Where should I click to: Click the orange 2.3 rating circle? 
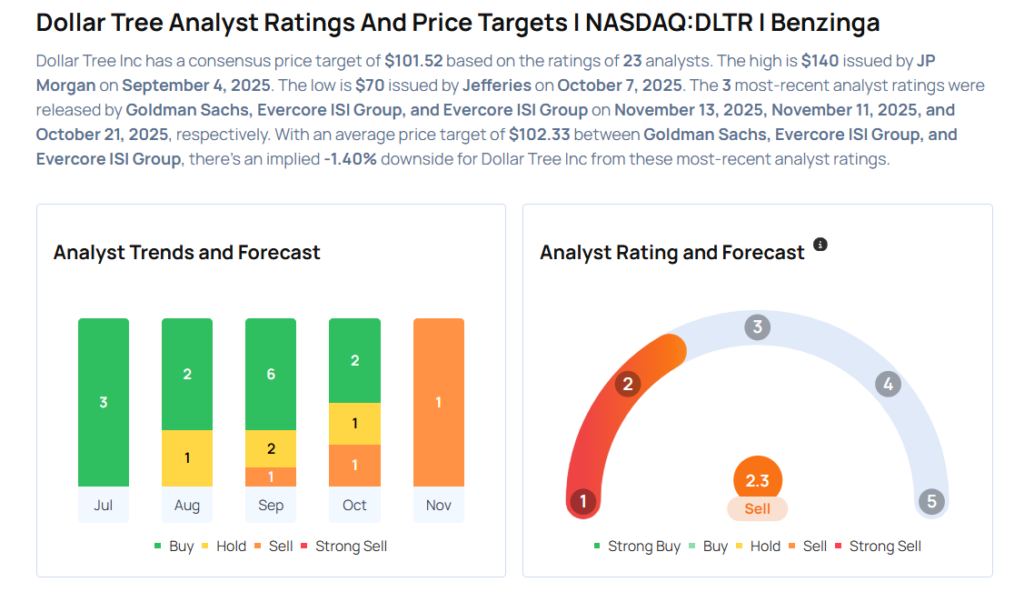[757, 480]
